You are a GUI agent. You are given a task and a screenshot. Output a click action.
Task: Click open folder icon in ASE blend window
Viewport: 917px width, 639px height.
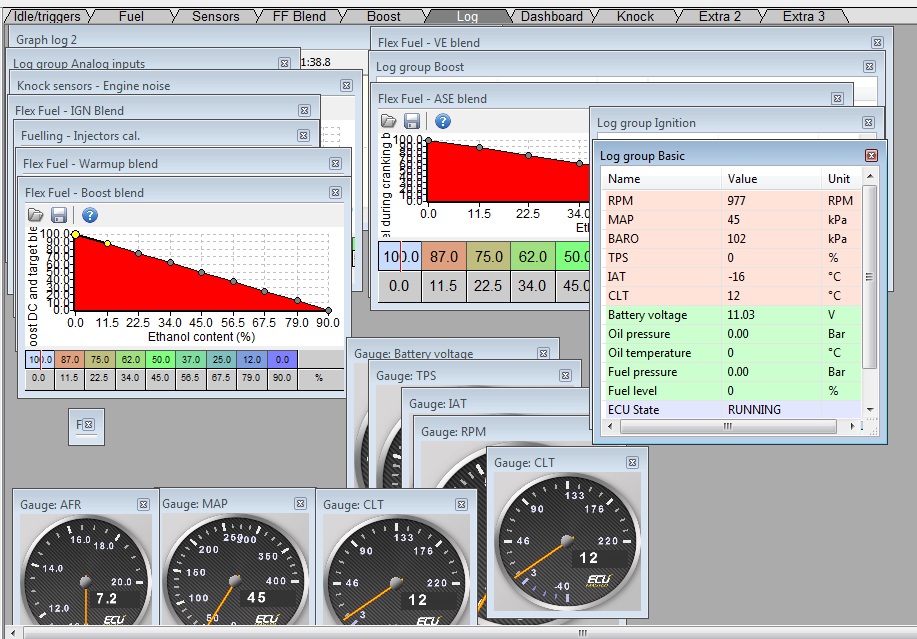point(389,121)
